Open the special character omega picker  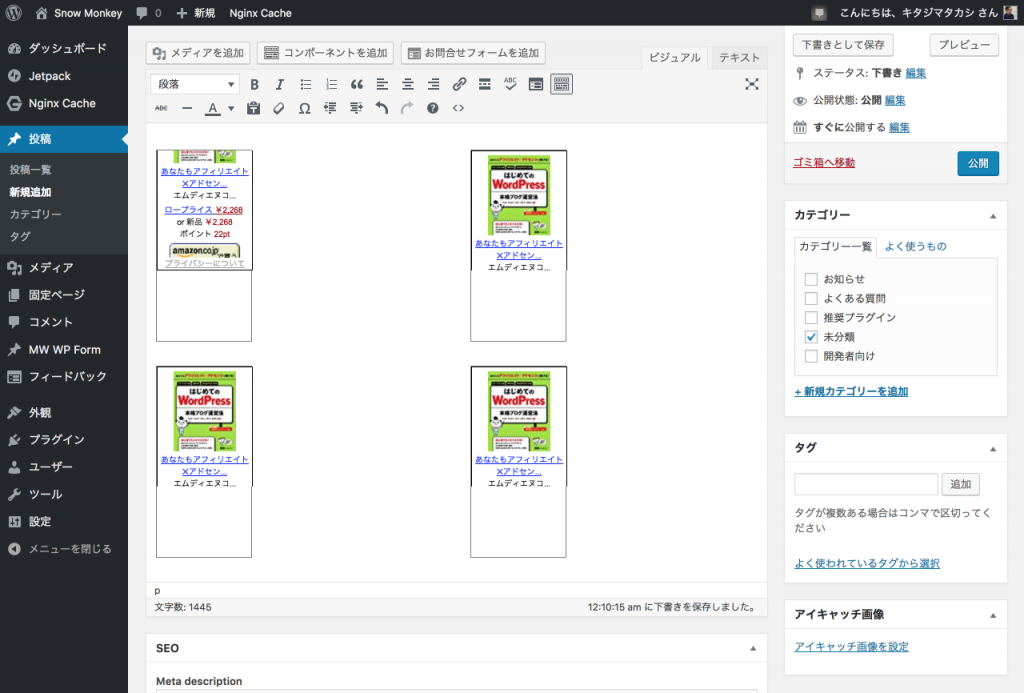304,108
